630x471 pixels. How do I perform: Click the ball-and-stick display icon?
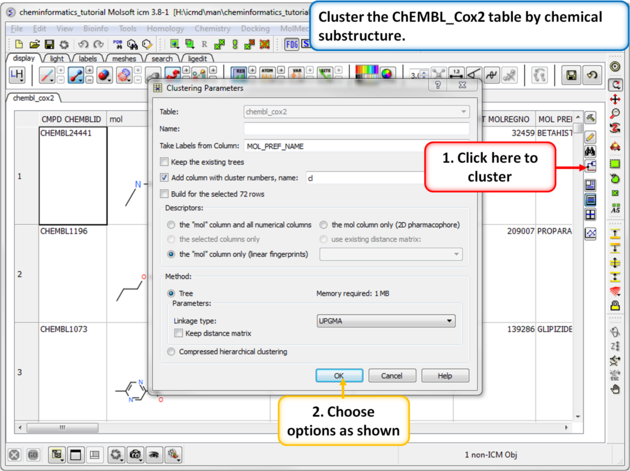coord(76,76)
